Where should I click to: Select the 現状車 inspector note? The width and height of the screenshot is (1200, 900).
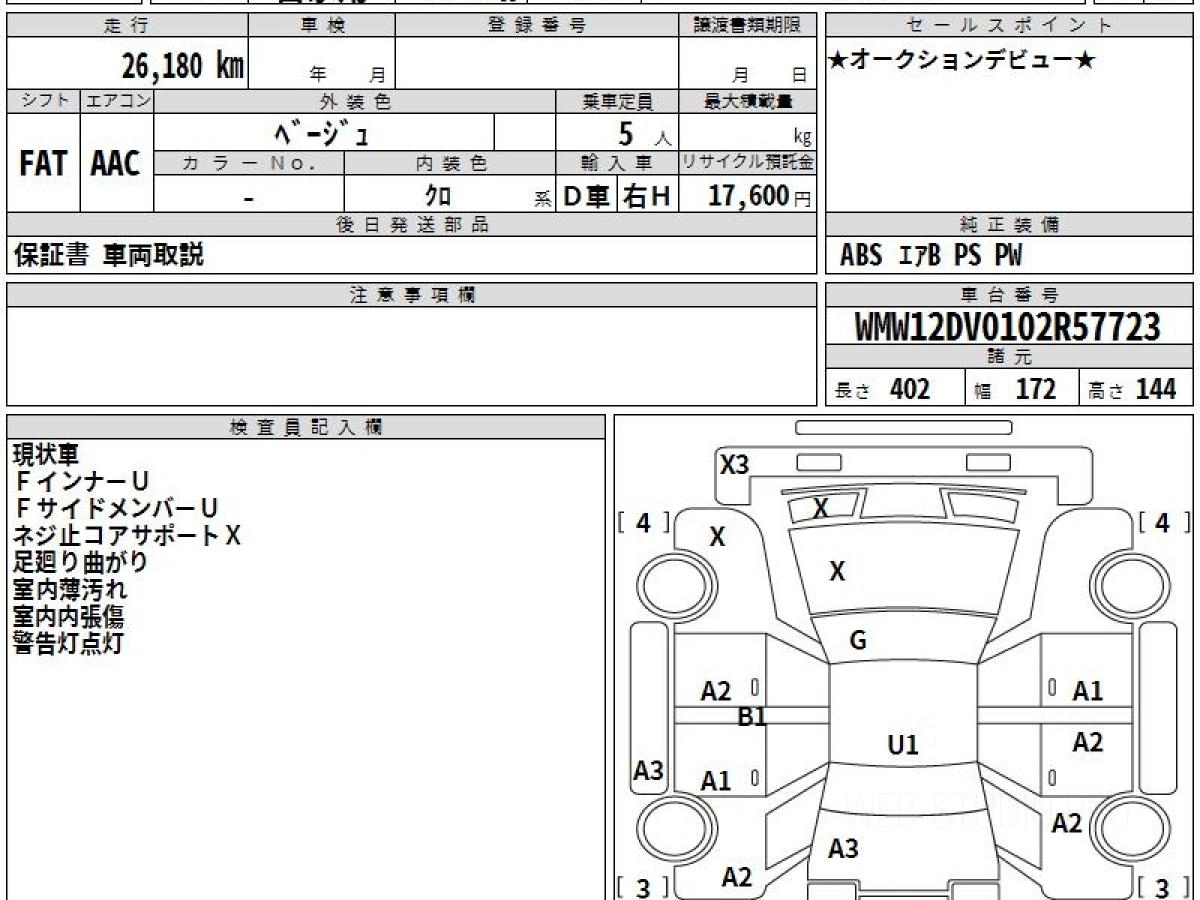click(45, 455)
